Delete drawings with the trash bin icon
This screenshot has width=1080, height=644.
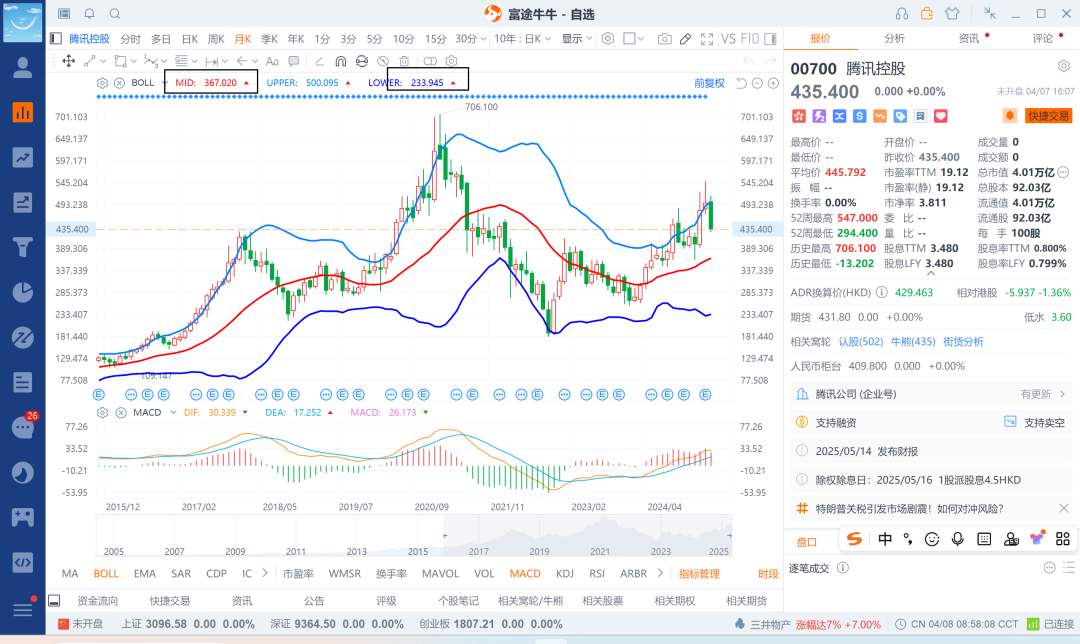point(404,61)
